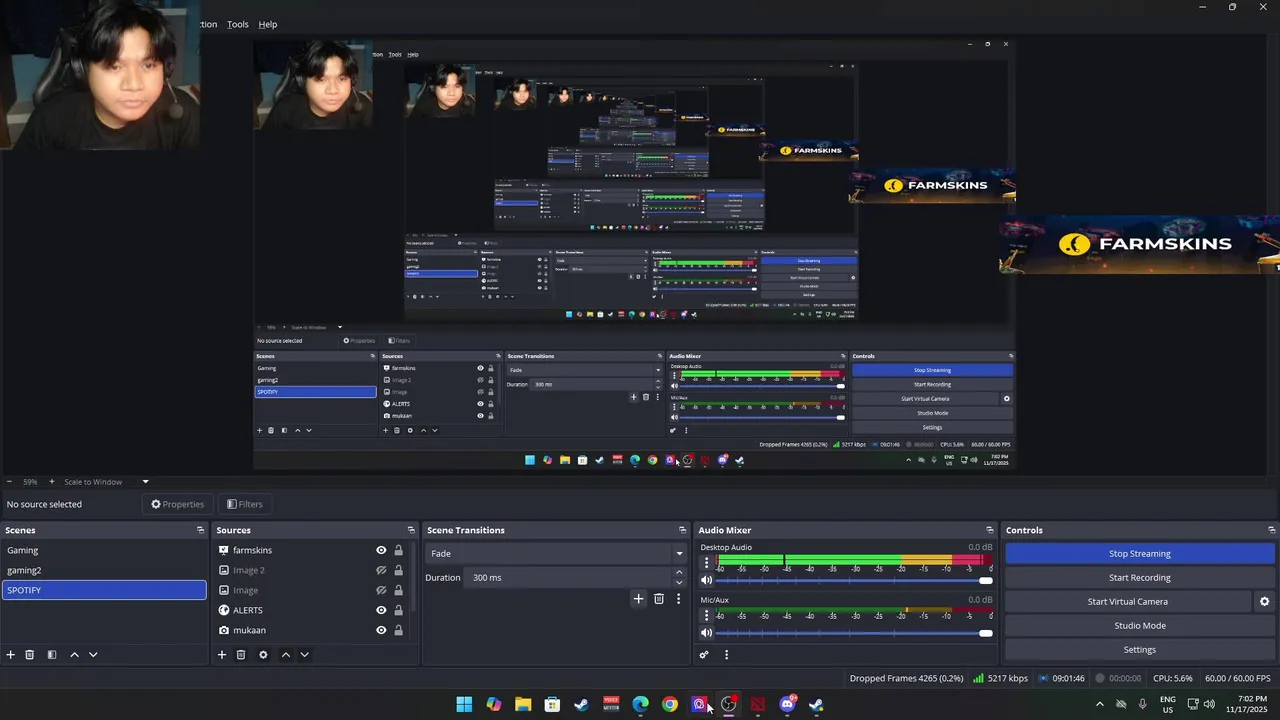
Task: Add a scene transition with plus icon
Action: 639,599
